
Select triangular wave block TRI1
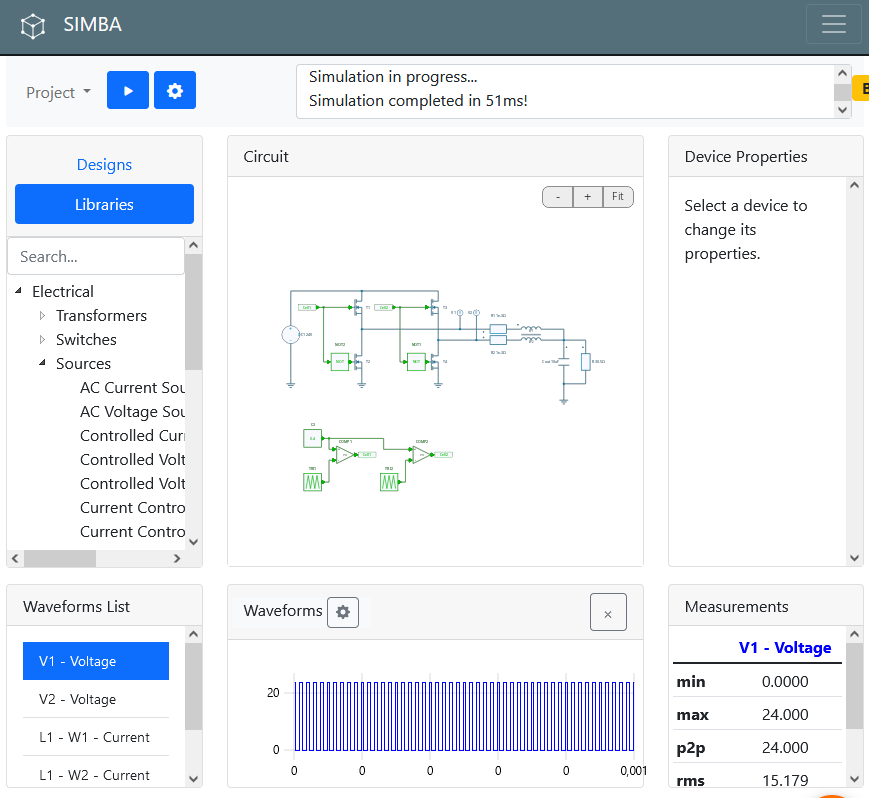coord(313,482)
